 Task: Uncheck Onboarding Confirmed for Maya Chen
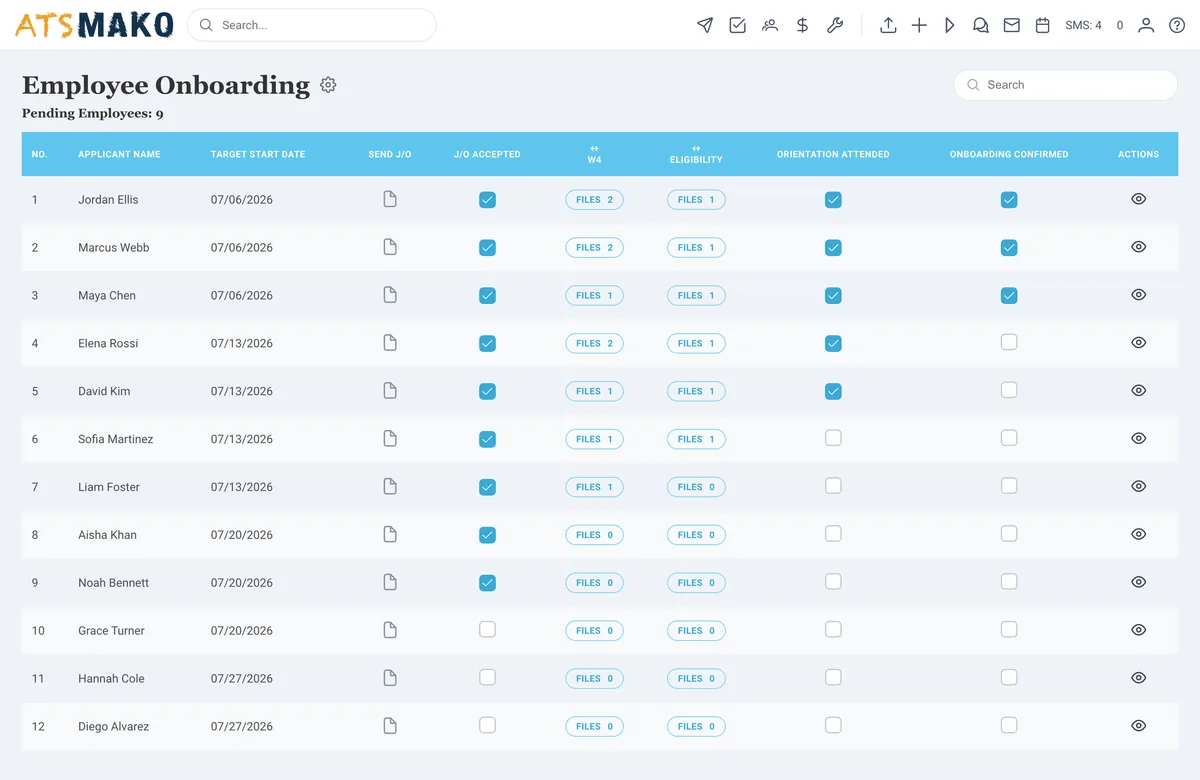point(1009,295)
